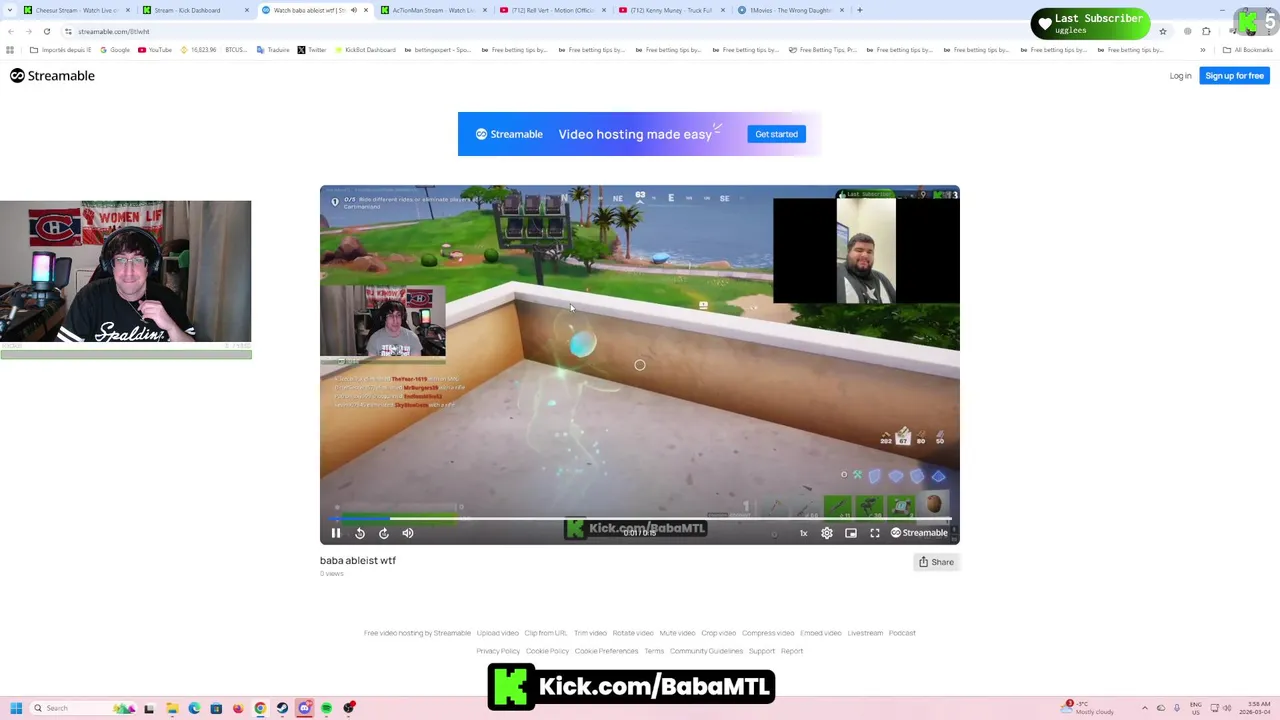Open File Explorer from the taskbar
Image resolution: width=1280 pixels, height=720 pixels.
tap(172, 708)
